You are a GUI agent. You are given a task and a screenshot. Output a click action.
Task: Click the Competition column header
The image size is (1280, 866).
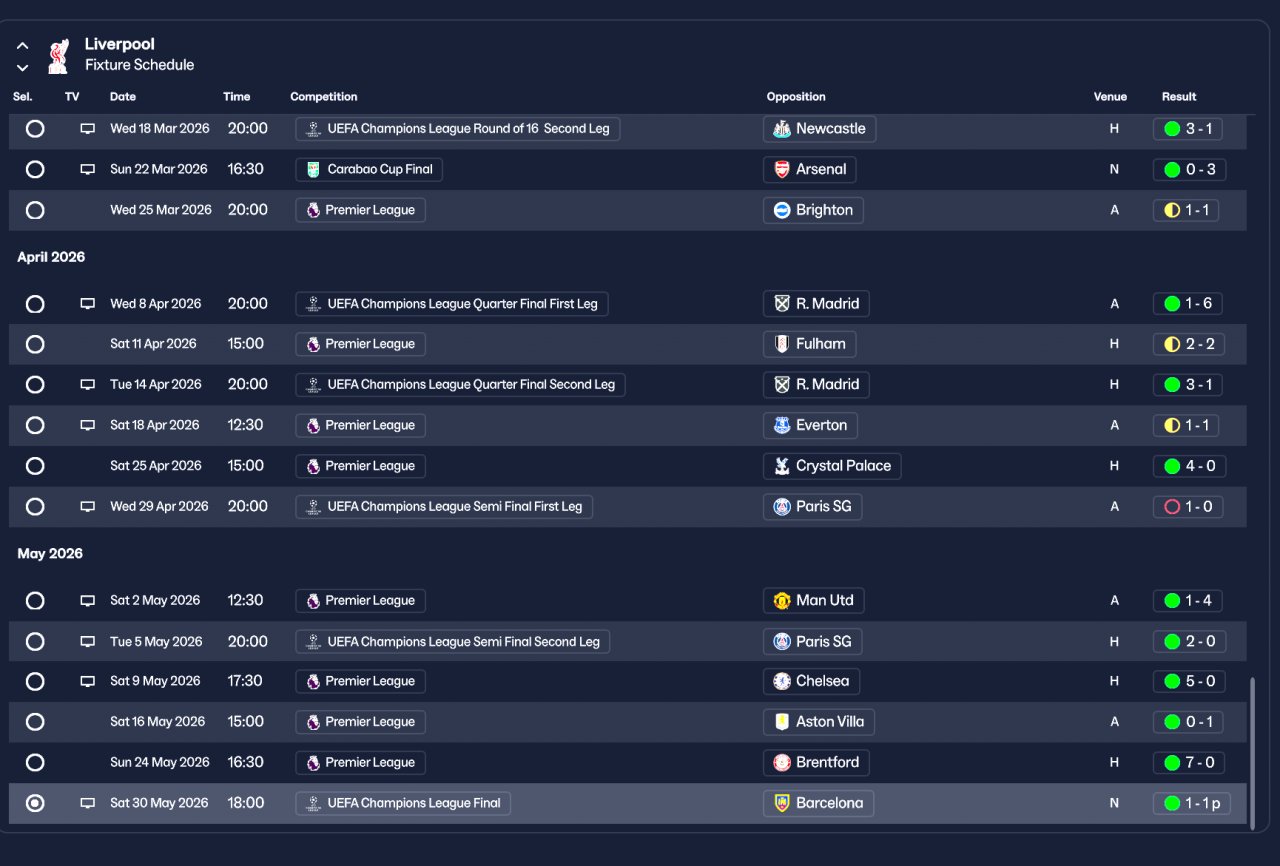[324, 97]
